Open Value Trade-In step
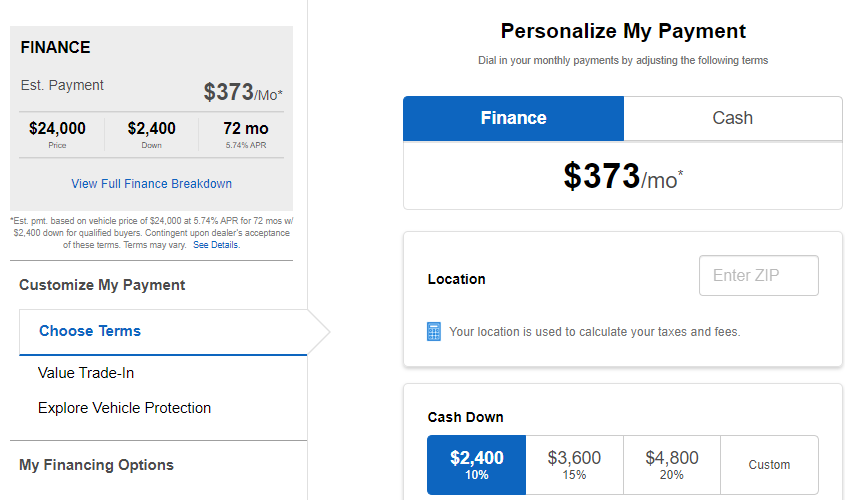 (x=86, y=373)
